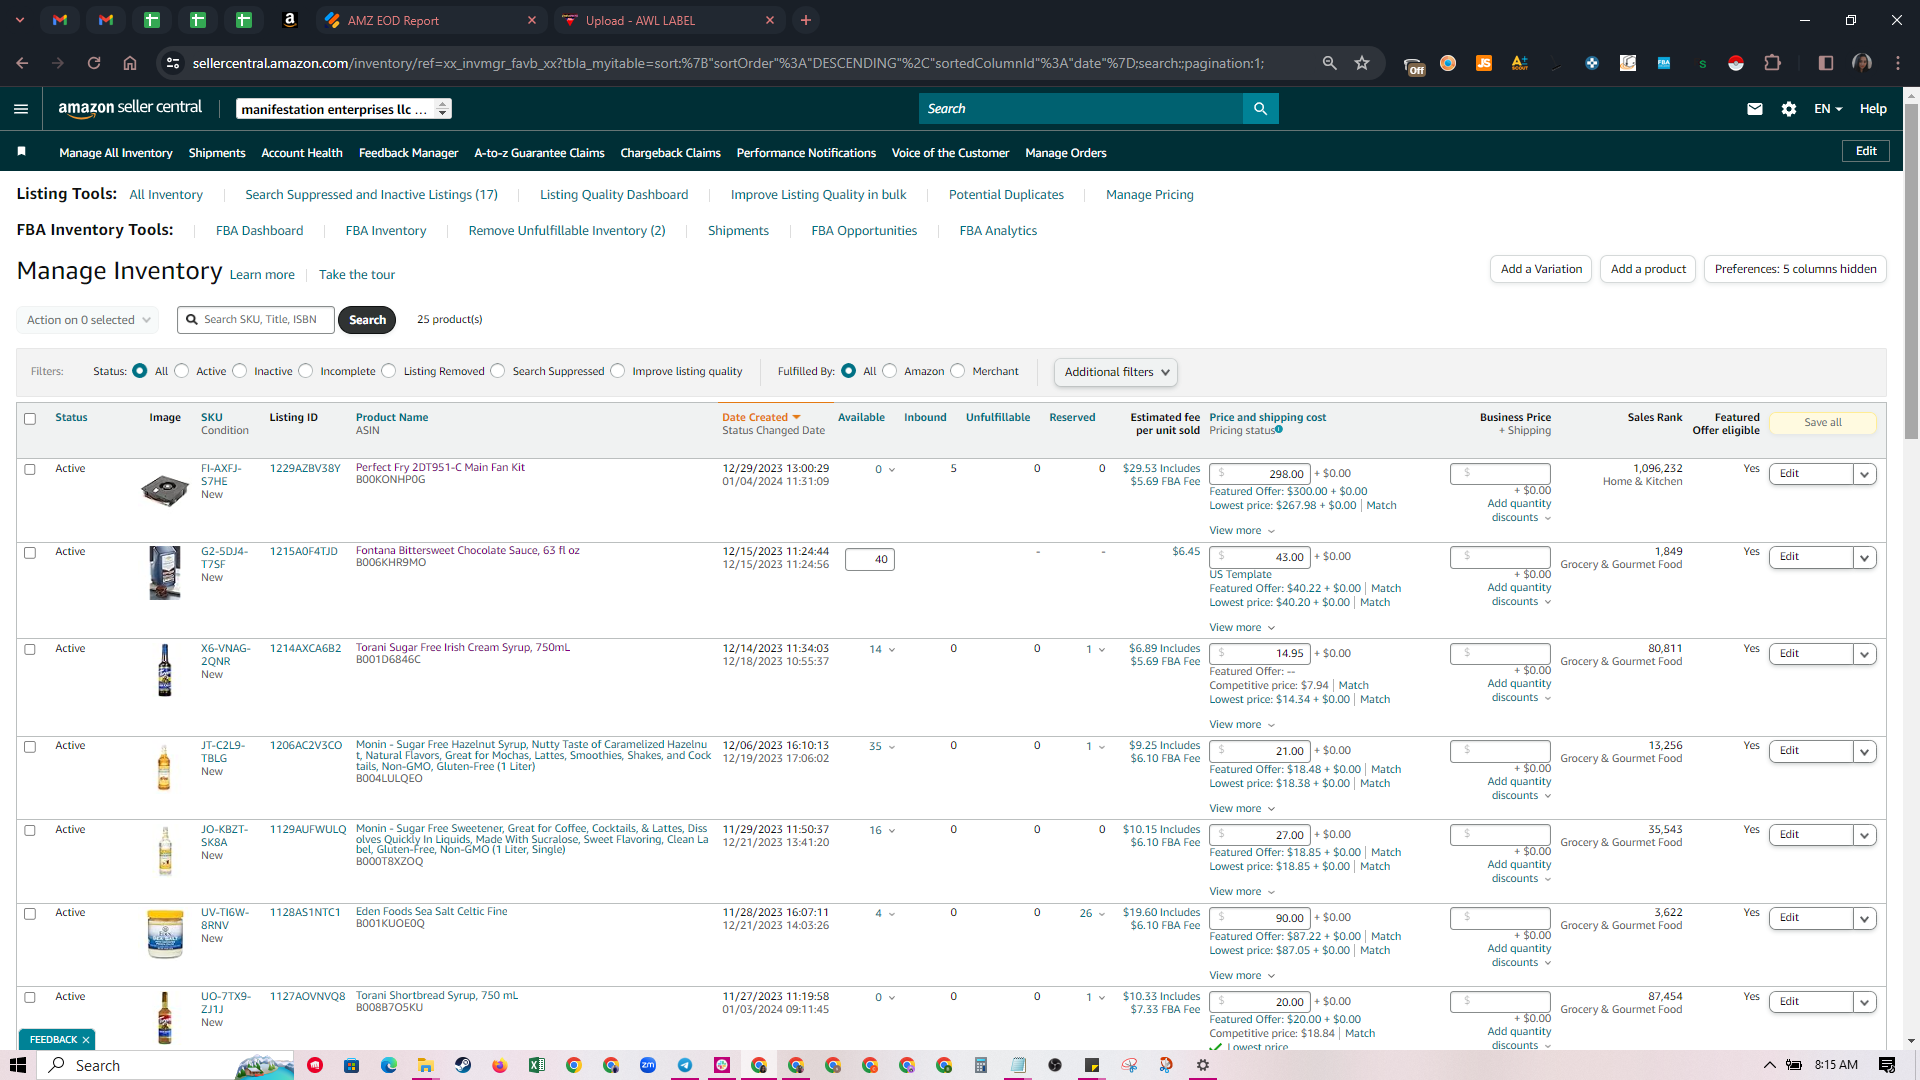Open Feedback Manager menu item

tap(408, 153)
